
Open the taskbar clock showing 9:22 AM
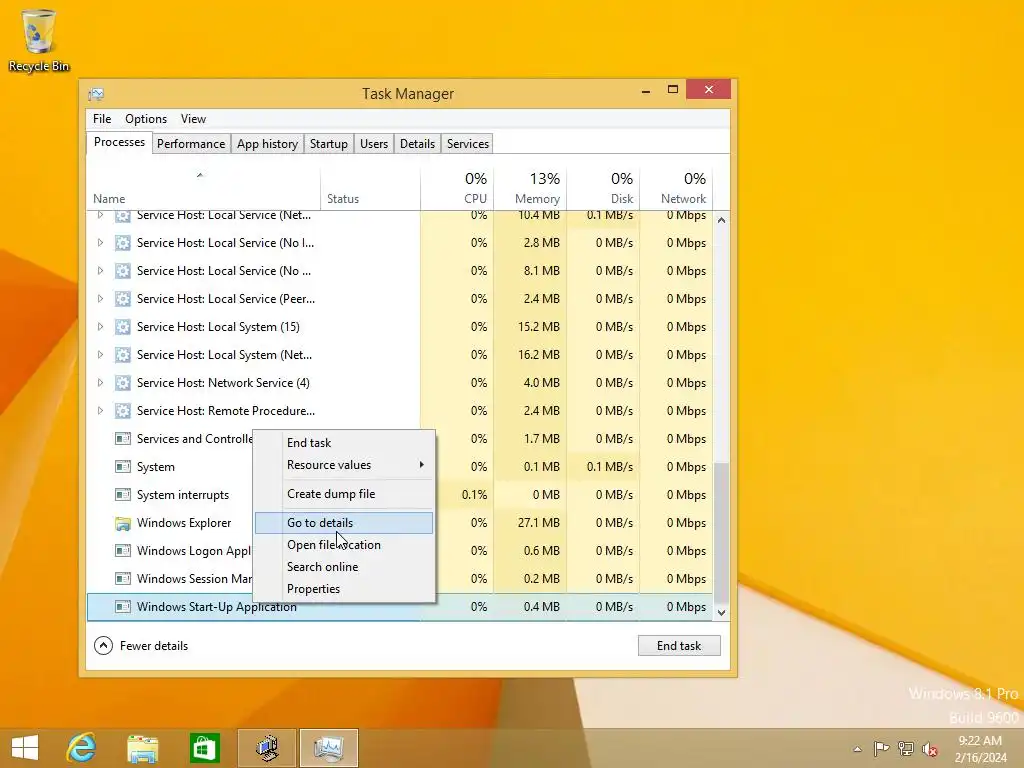click(x=980, y=749)
